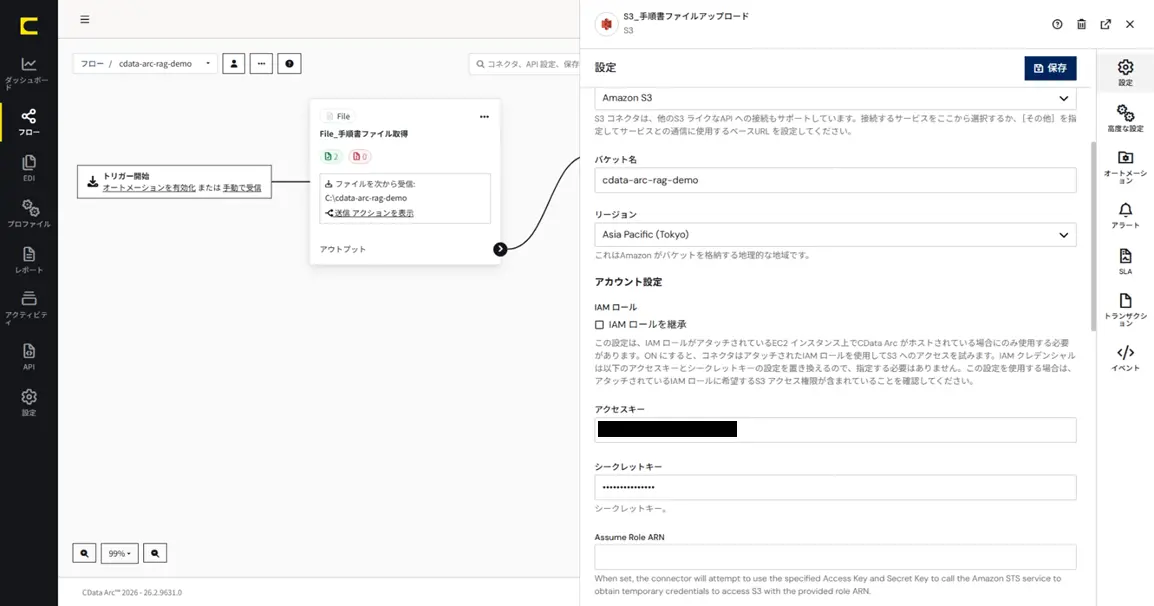Switch to the 高度な設定 tab

(1125, 119)
